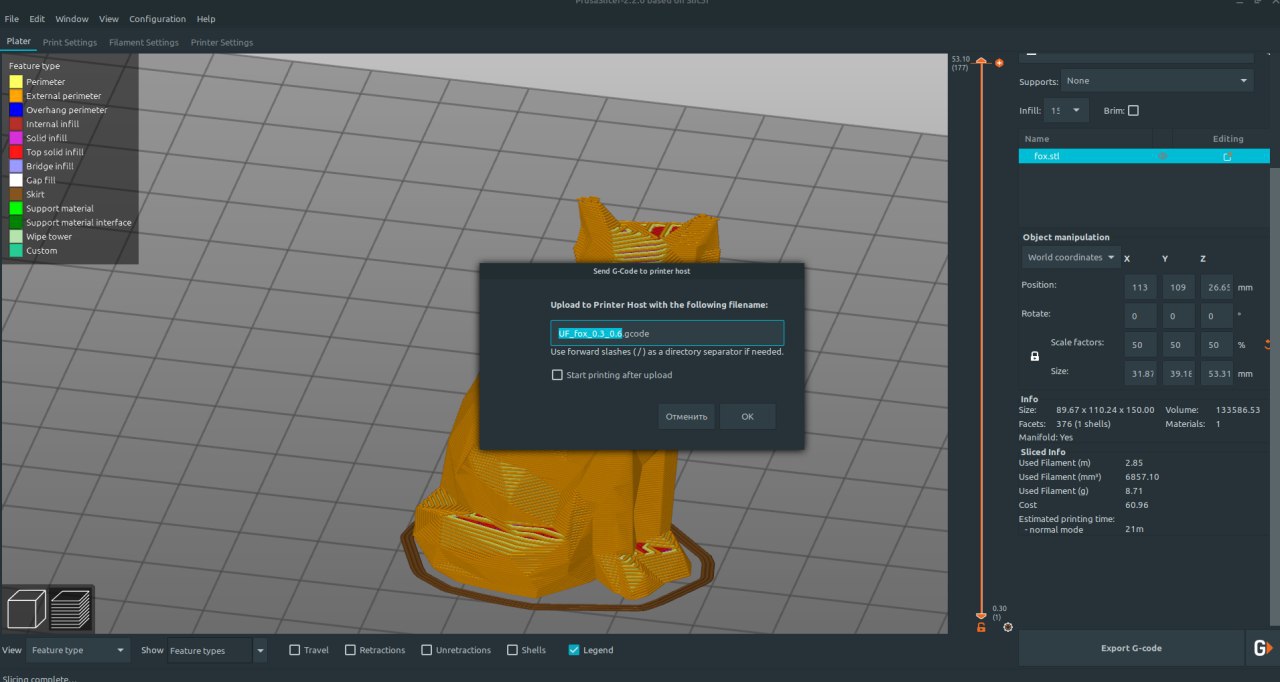Click the Size X field

coord(1140,373)
